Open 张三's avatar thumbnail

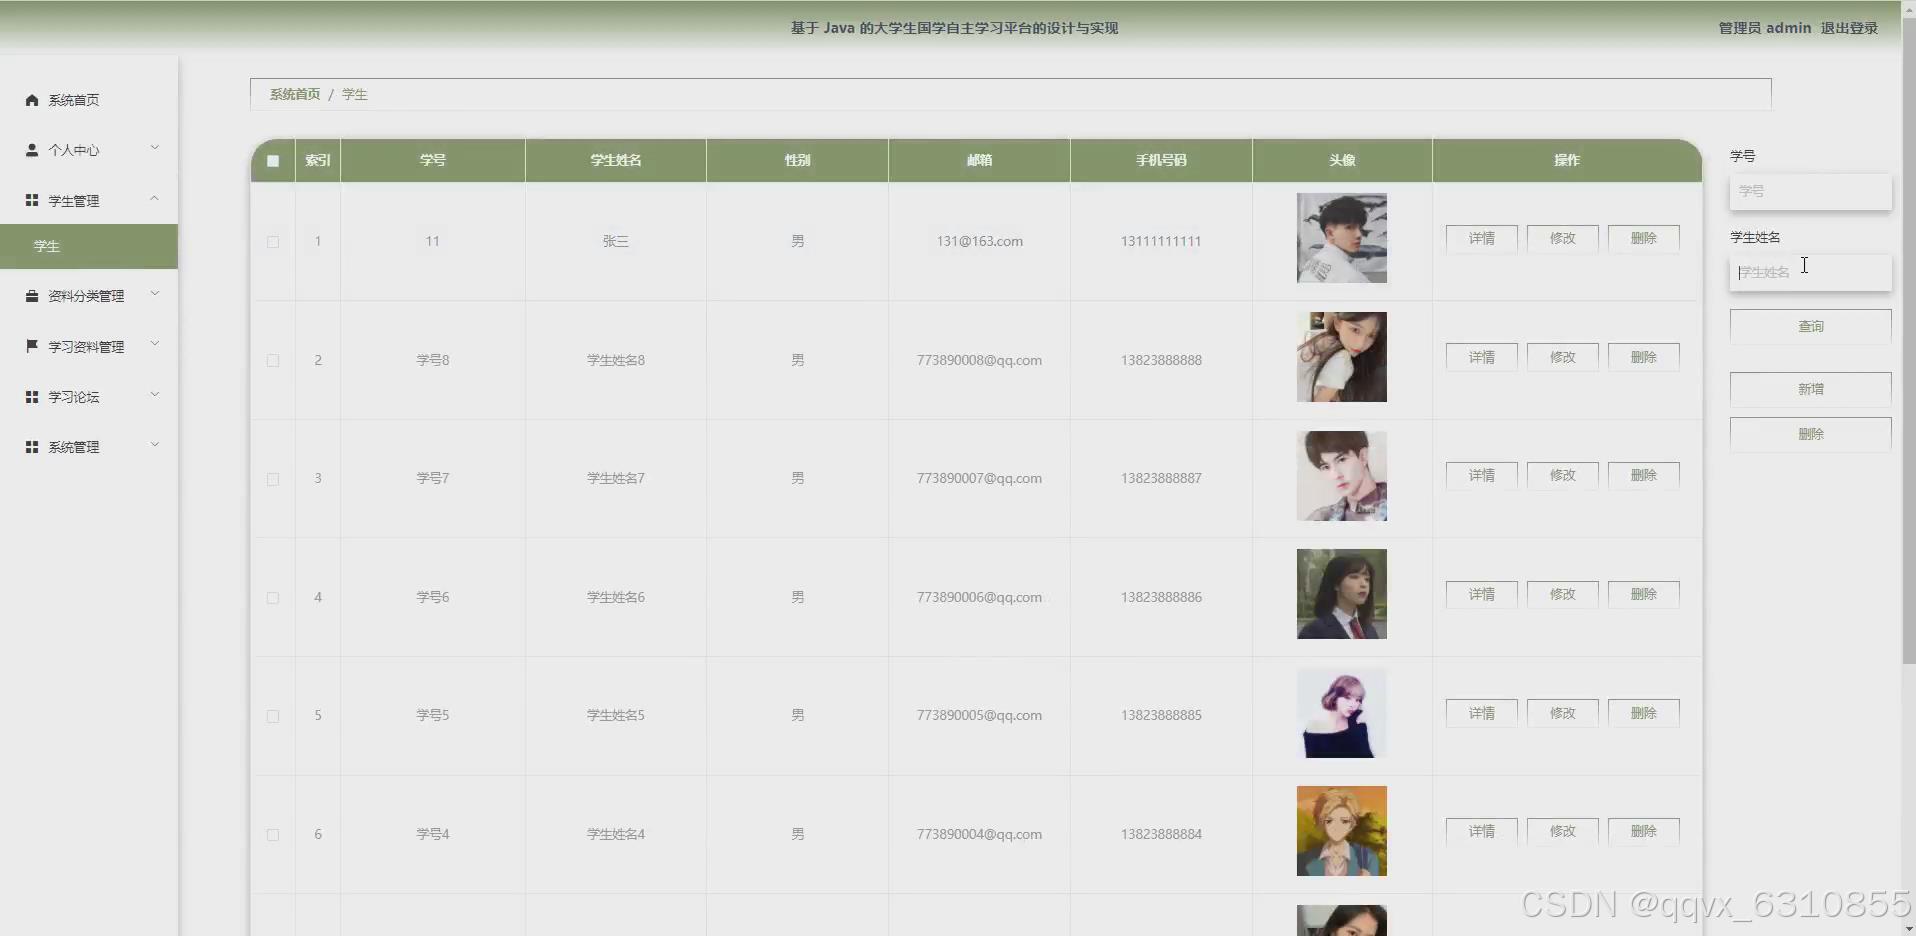click(1341, 238)
